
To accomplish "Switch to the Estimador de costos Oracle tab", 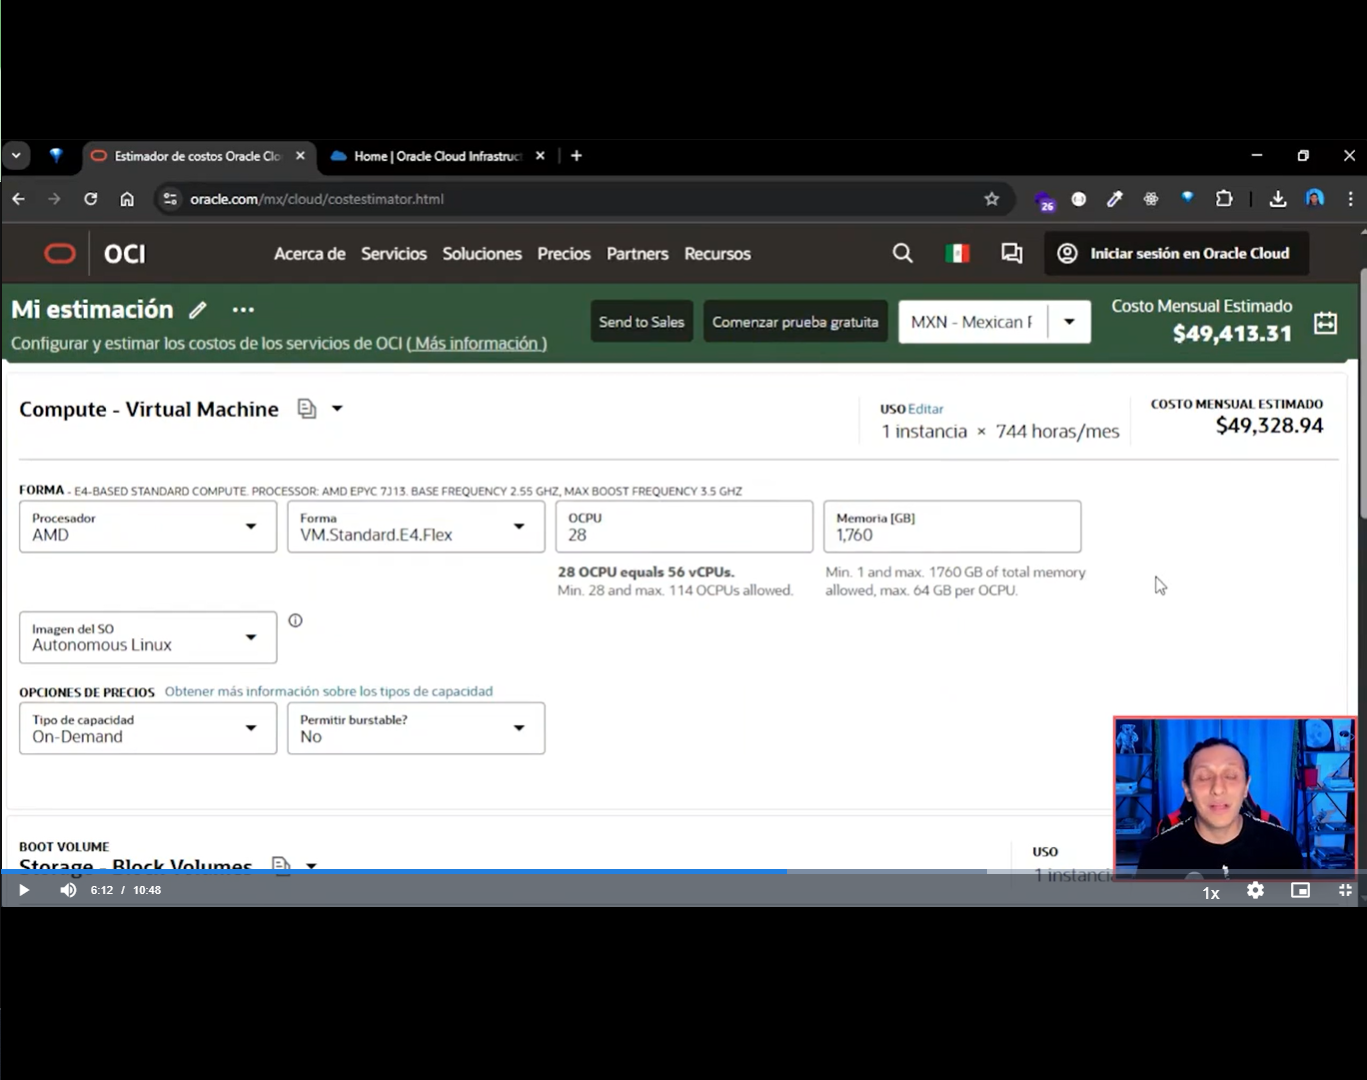I will coord(198,156).
